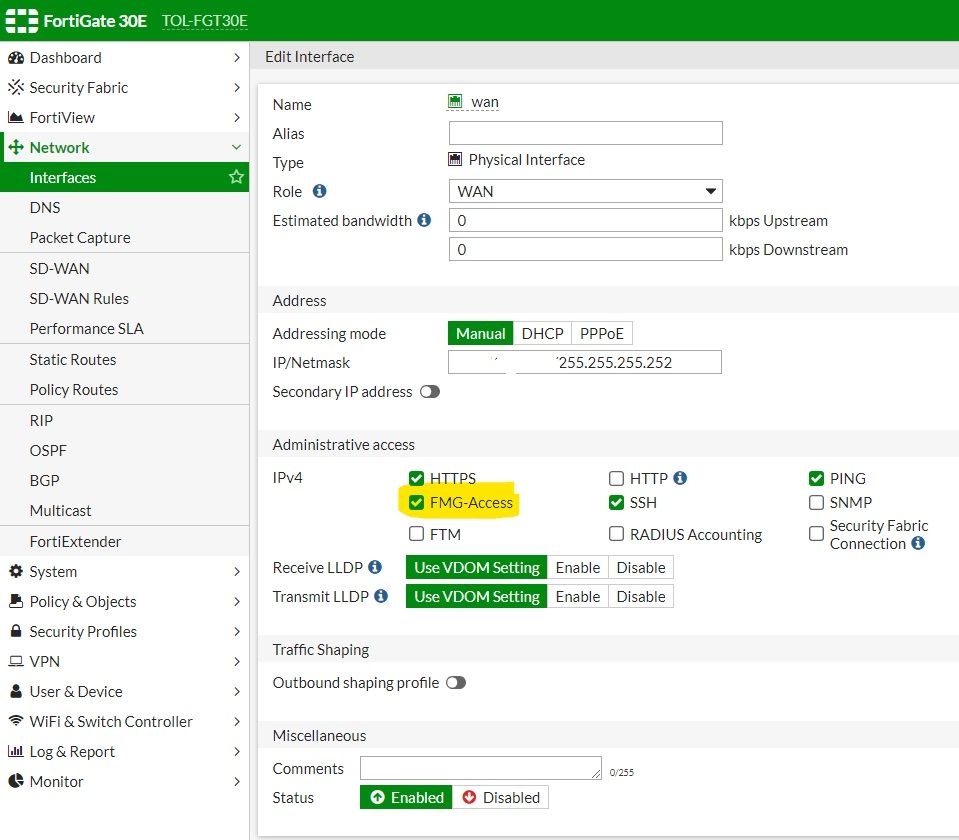Go to SD-WAN Rules menu item
The width and height of the screenshot is (959, 840).
79,298
